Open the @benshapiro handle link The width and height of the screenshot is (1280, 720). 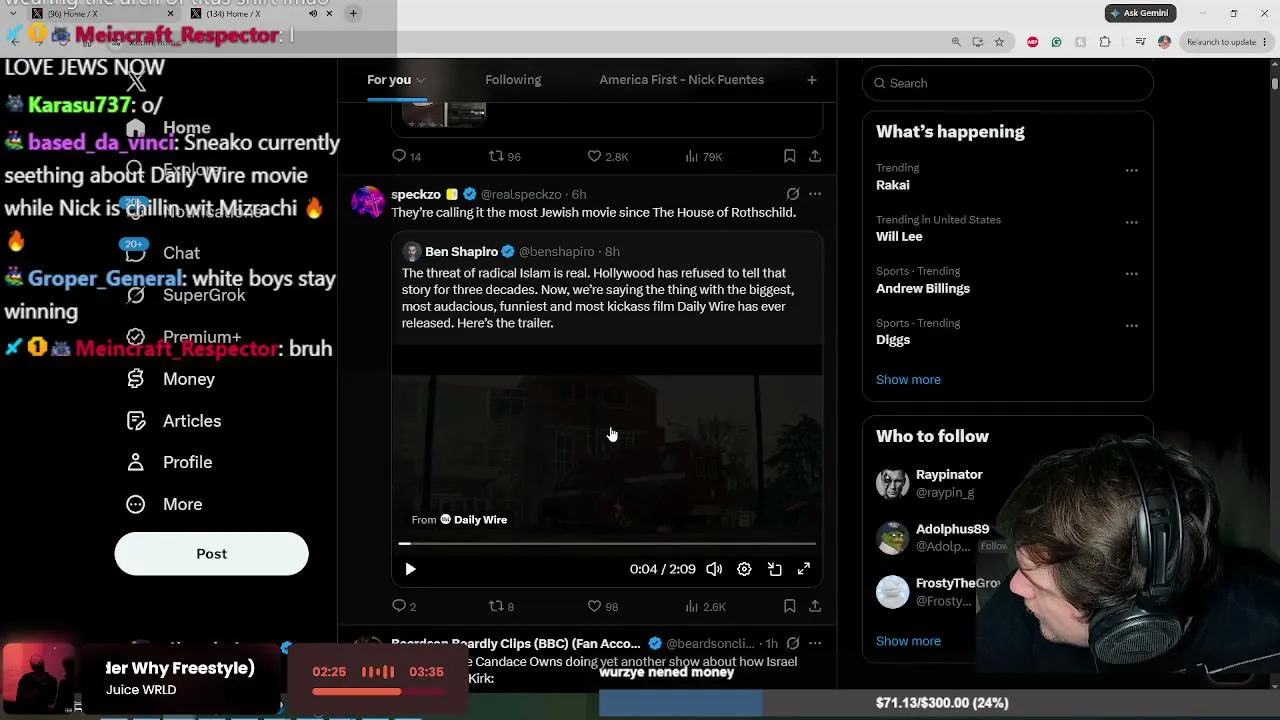[x=556, y=252]
